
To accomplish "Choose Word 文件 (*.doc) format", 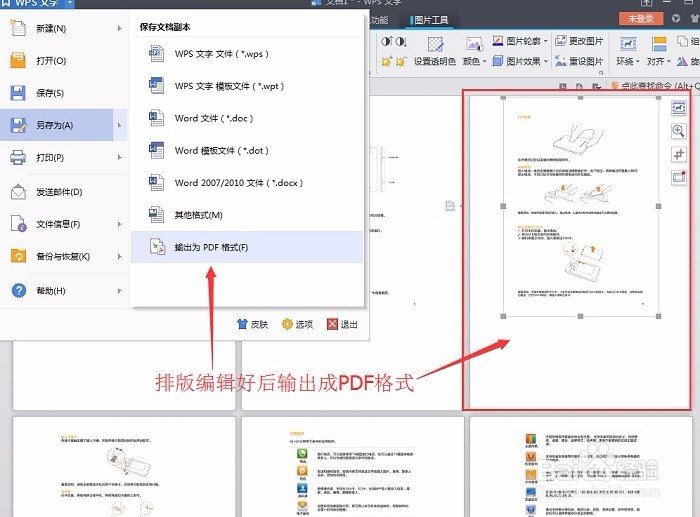I will pos(247,118).
